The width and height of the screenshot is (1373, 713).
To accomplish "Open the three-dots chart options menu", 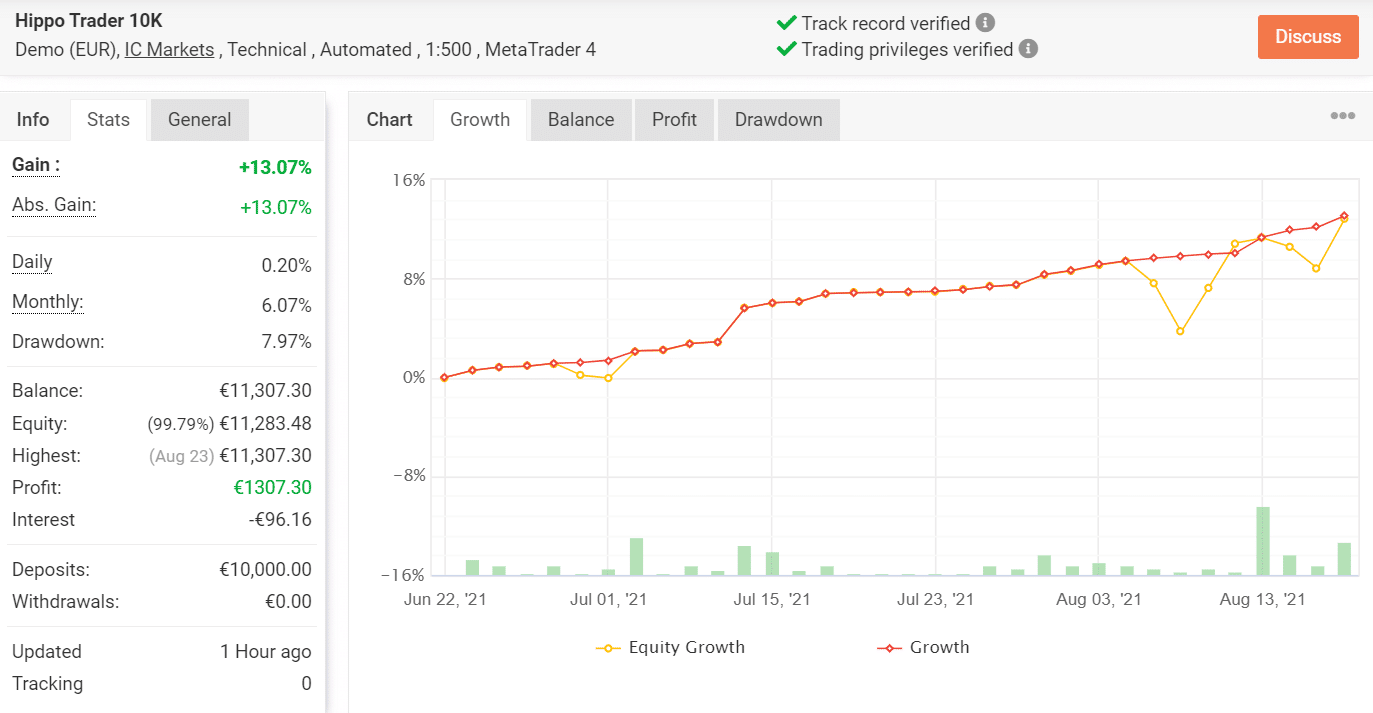I will click(1342, 116).
